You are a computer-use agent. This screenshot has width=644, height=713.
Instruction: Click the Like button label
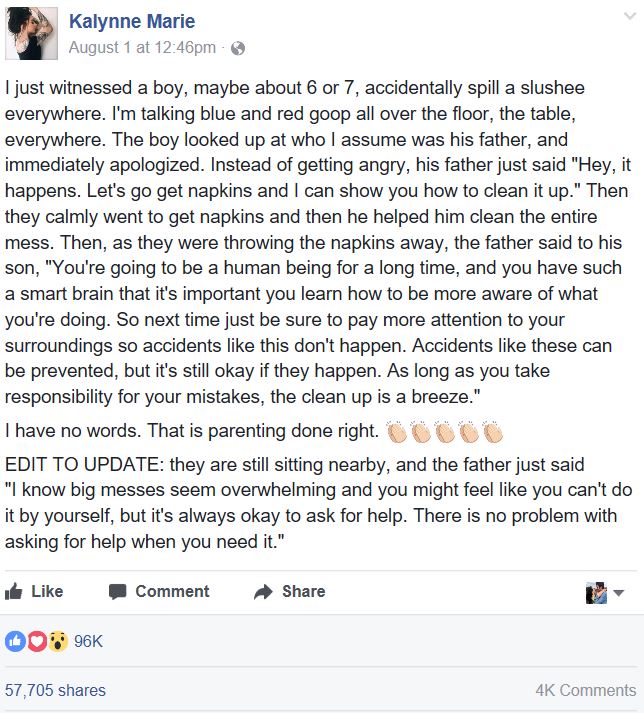pos(47,591)
